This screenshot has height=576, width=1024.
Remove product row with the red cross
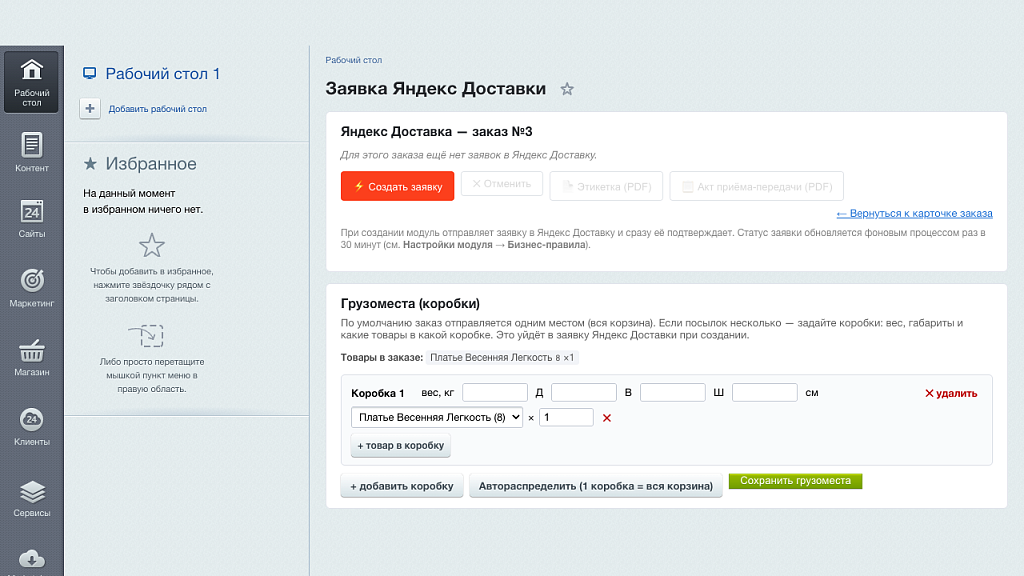pos(607,418)
